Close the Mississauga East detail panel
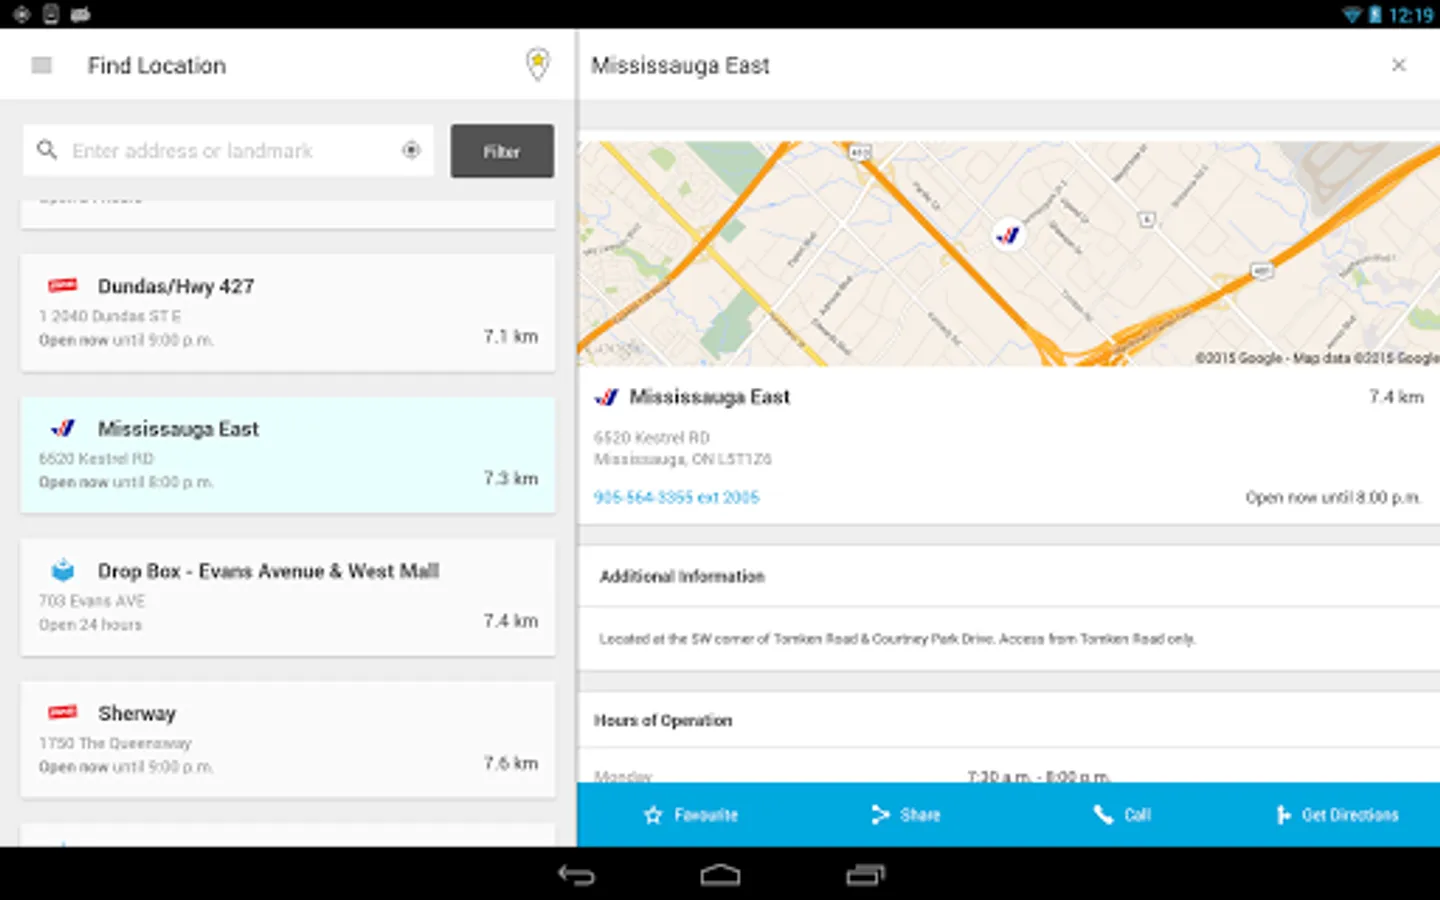Screen dimensions: 1440x900 (1399, 65)
